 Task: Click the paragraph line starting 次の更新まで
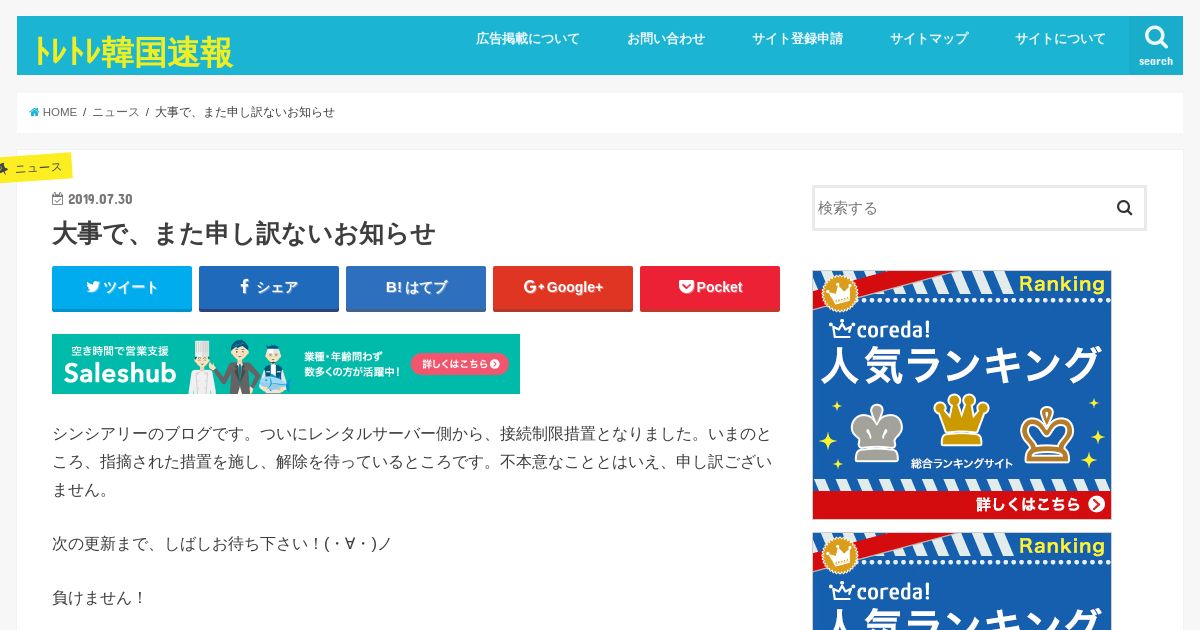tap(222, 544)
